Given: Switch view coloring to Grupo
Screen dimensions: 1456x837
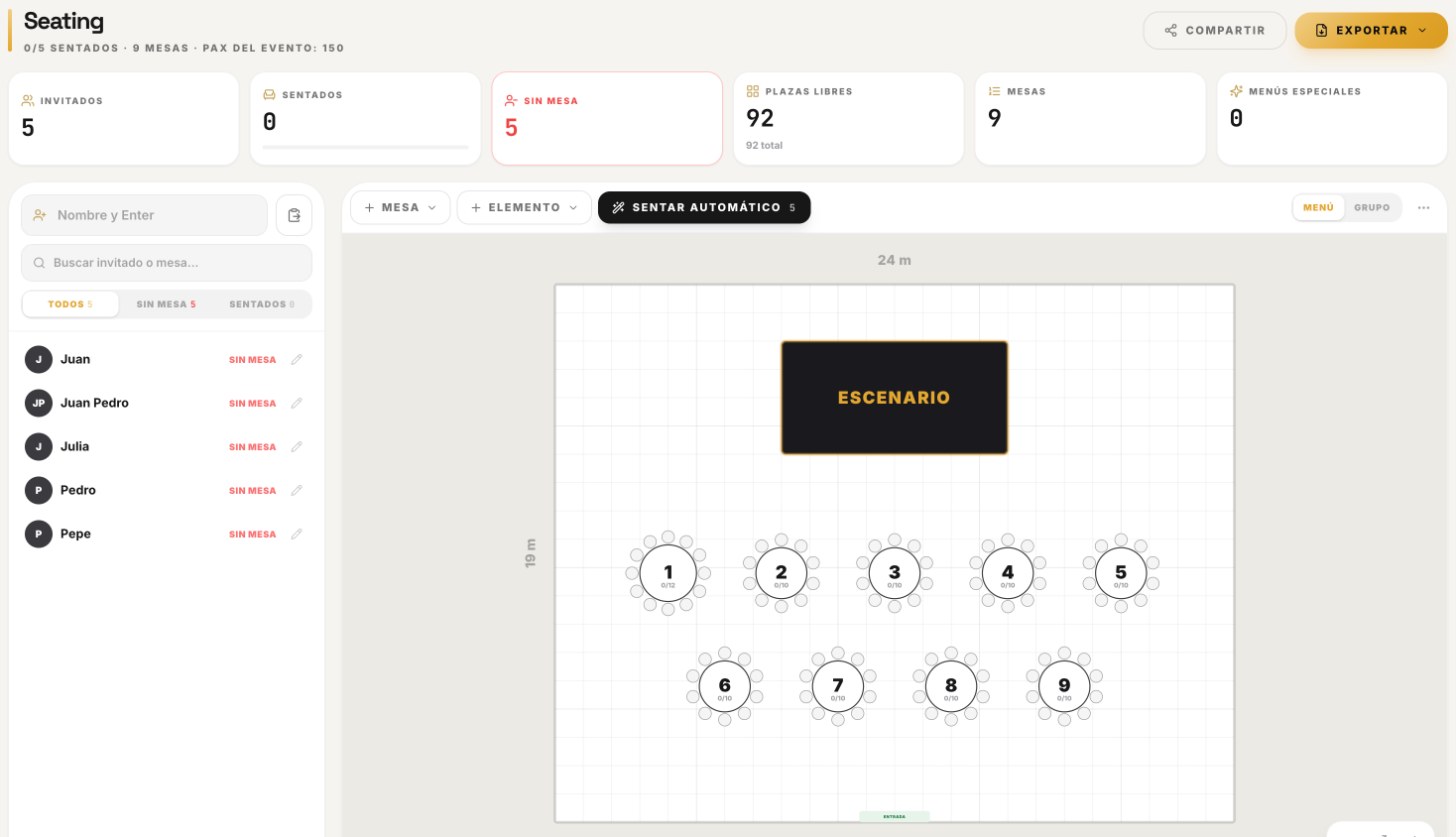Looking at the screenshot, I should pyautogui.click(x=1372, y=208).
